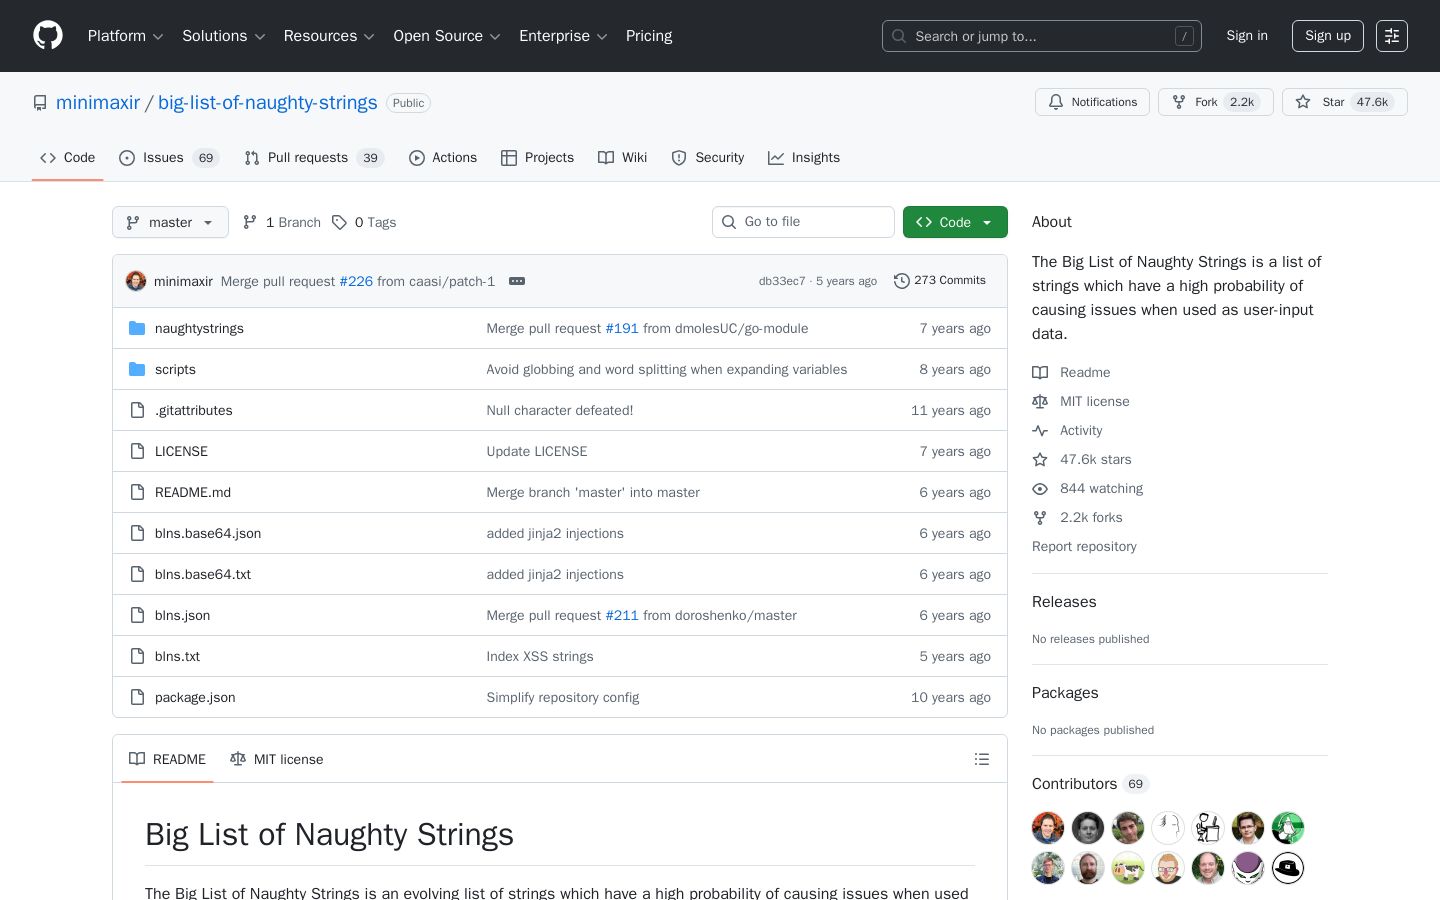This screenshot has height=900, width=1440.
Task: Expand the Resources menu
Action: (329, 36)
